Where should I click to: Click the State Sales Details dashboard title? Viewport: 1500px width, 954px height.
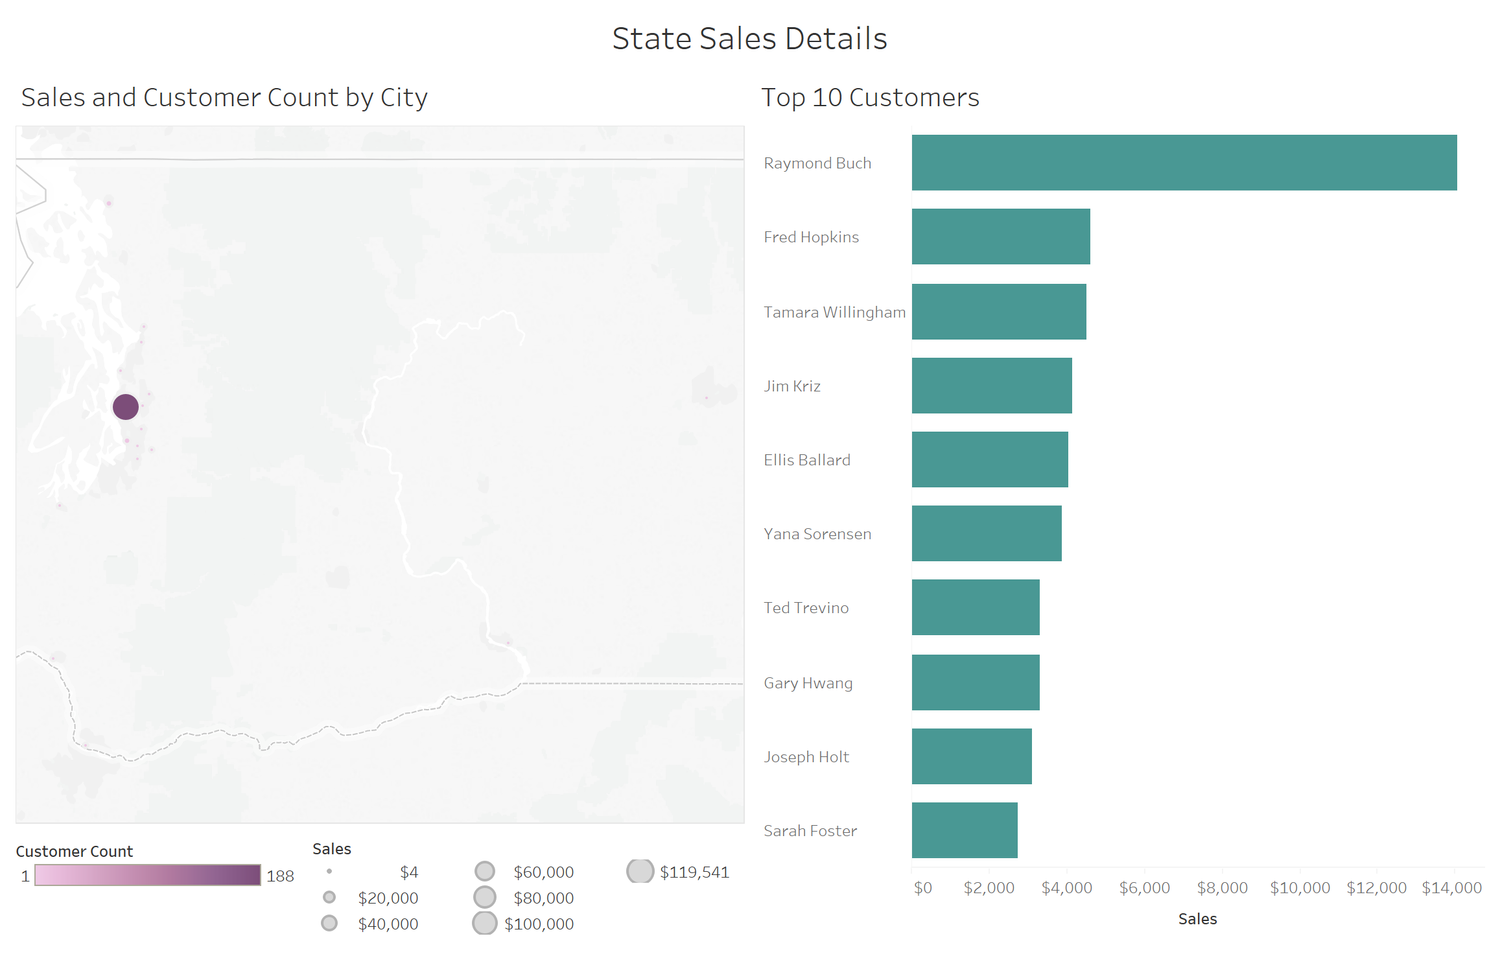pyautogui.click(x=749, y=38)
